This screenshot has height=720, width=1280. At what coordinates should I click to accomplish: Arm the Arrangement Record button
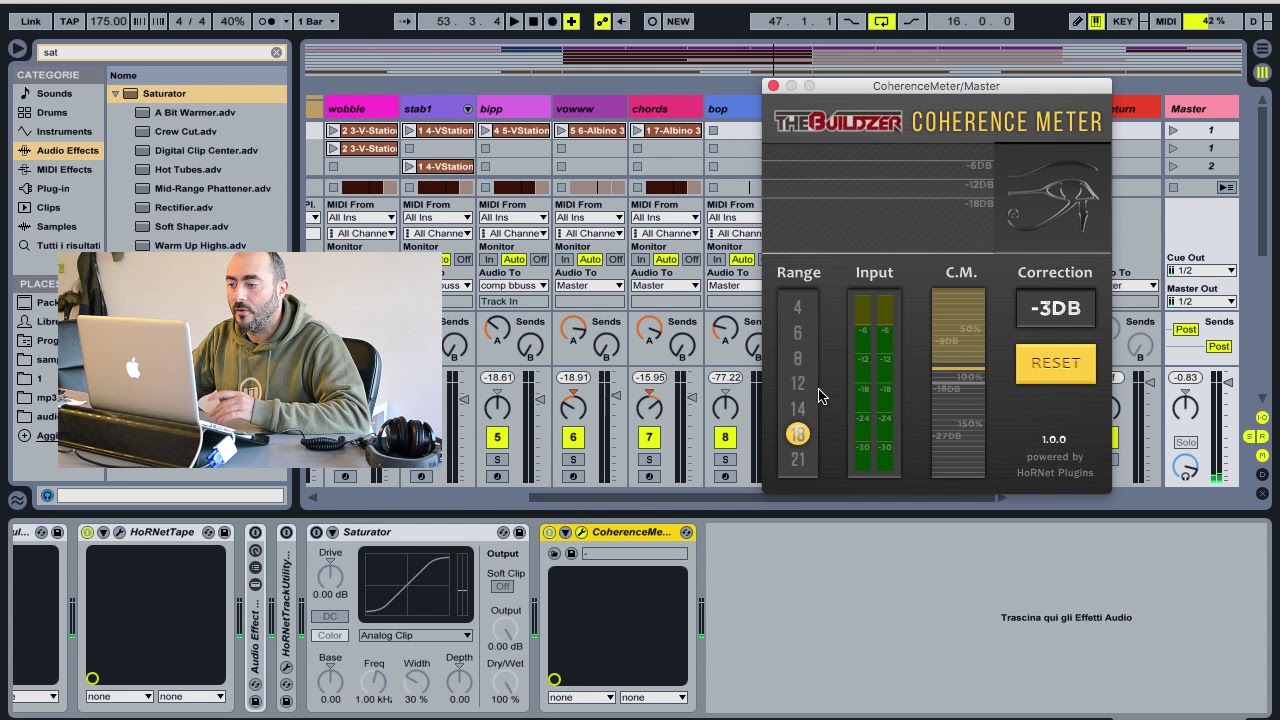tap(552, 21)
